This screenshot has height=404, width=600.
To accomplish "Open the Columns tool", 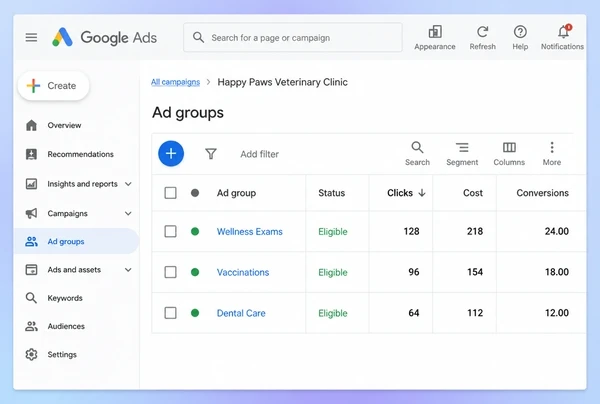I will 509,154.
